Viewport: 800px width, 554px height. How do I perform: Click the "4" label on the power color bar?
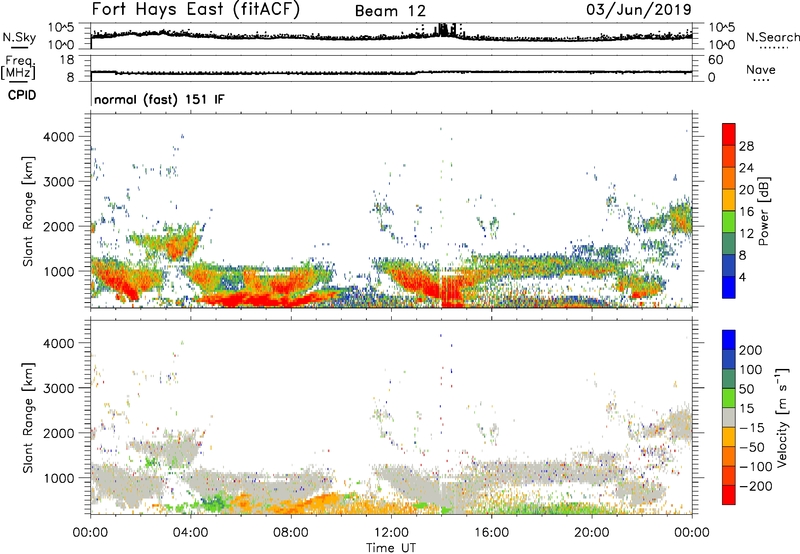(743, 277)
